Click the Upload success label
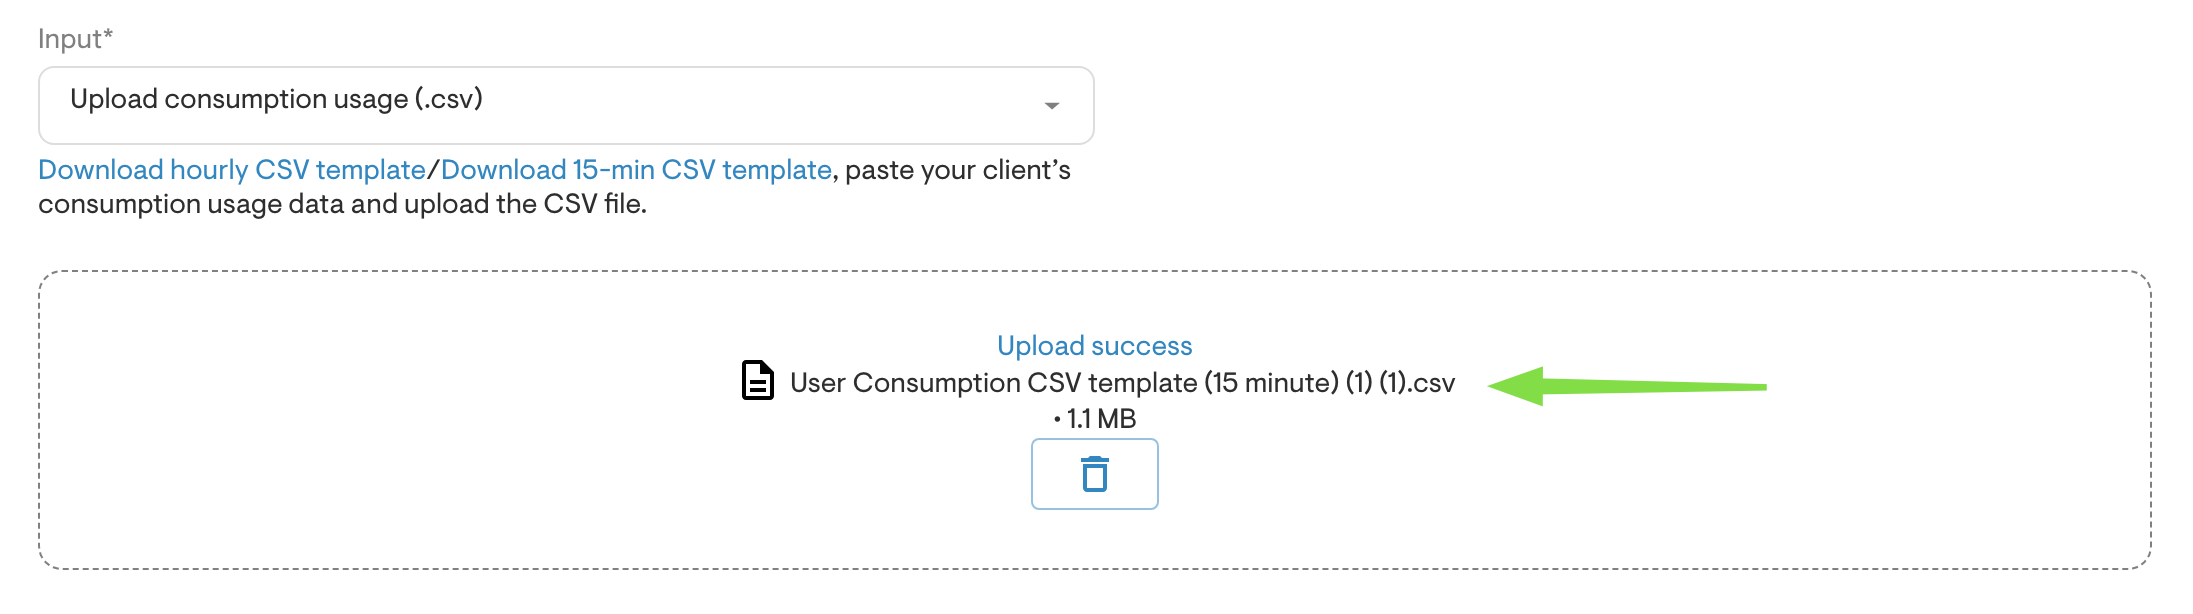This screenshot has width=2193, height=614. pos(1094,345)
